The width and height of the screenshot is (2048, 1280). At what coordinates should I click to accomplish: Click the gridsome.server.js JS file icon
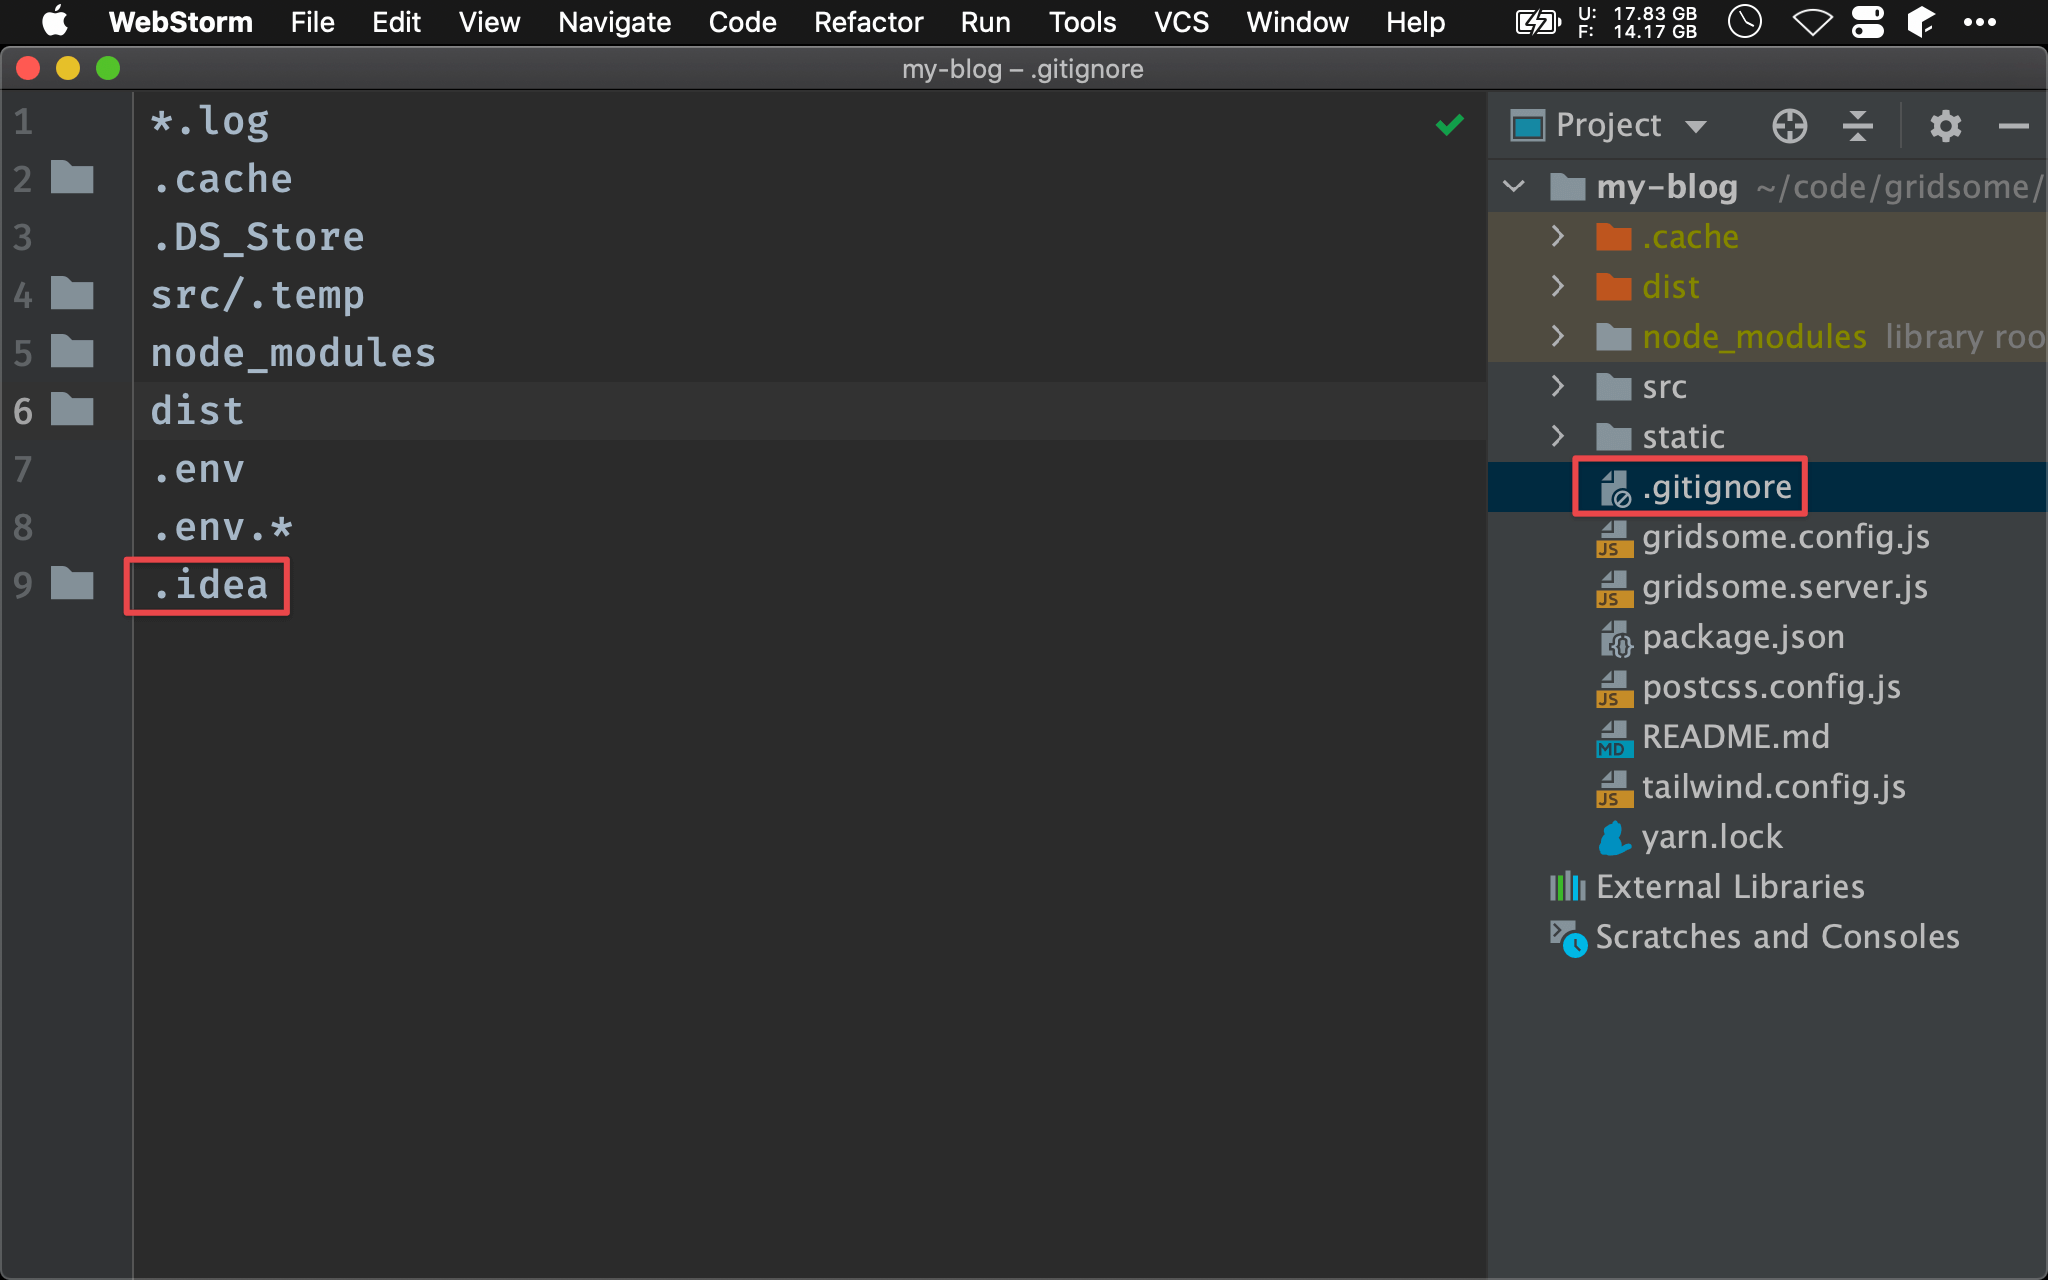tap(1613, 588)
